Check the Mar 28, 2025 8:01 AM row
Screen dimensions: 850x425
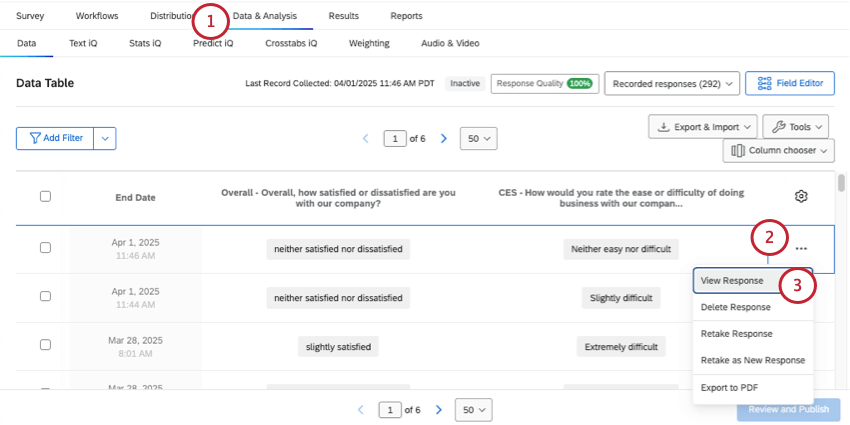[x=46, y=345]
